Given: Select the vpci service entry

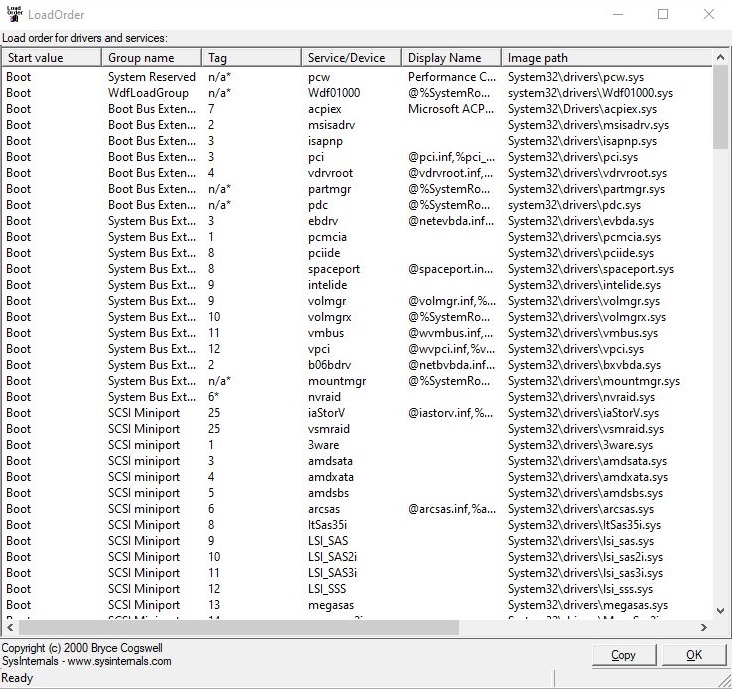Looking at the screenshot, I should [319, 349].
